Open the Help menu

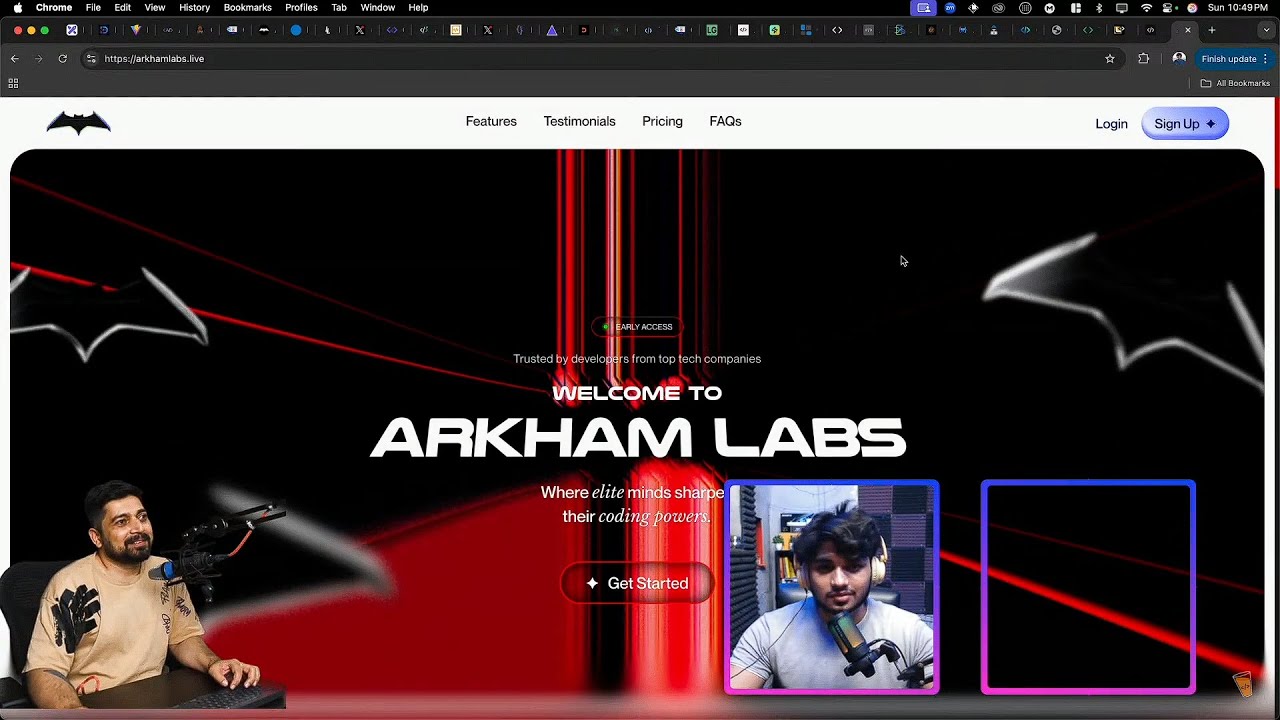click(x=418, y=7)
